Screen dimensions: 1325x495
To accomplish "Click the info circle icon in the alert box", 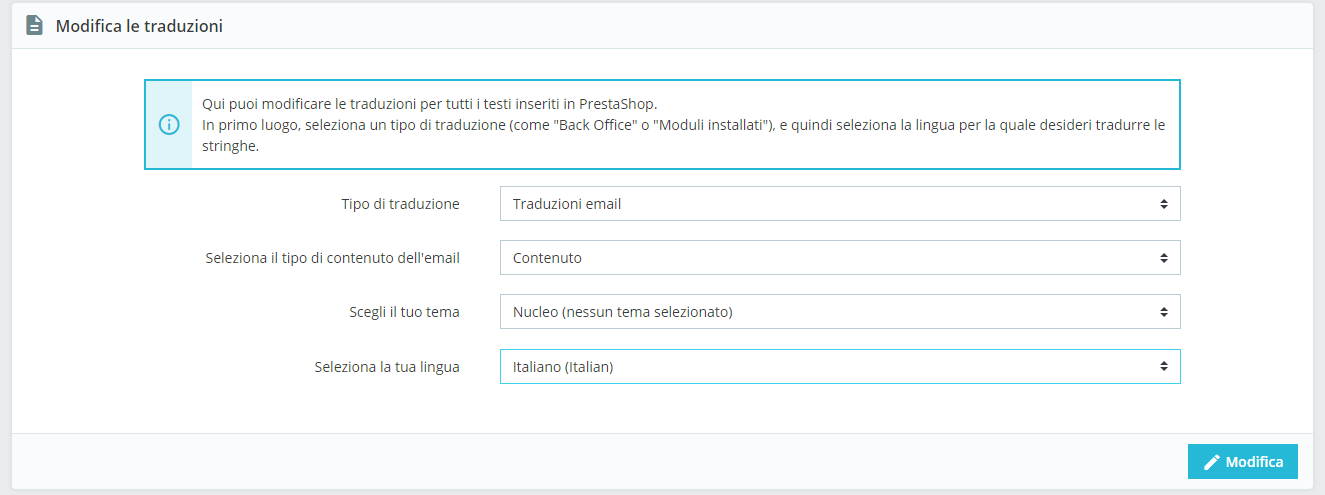I will click(169, 125).
